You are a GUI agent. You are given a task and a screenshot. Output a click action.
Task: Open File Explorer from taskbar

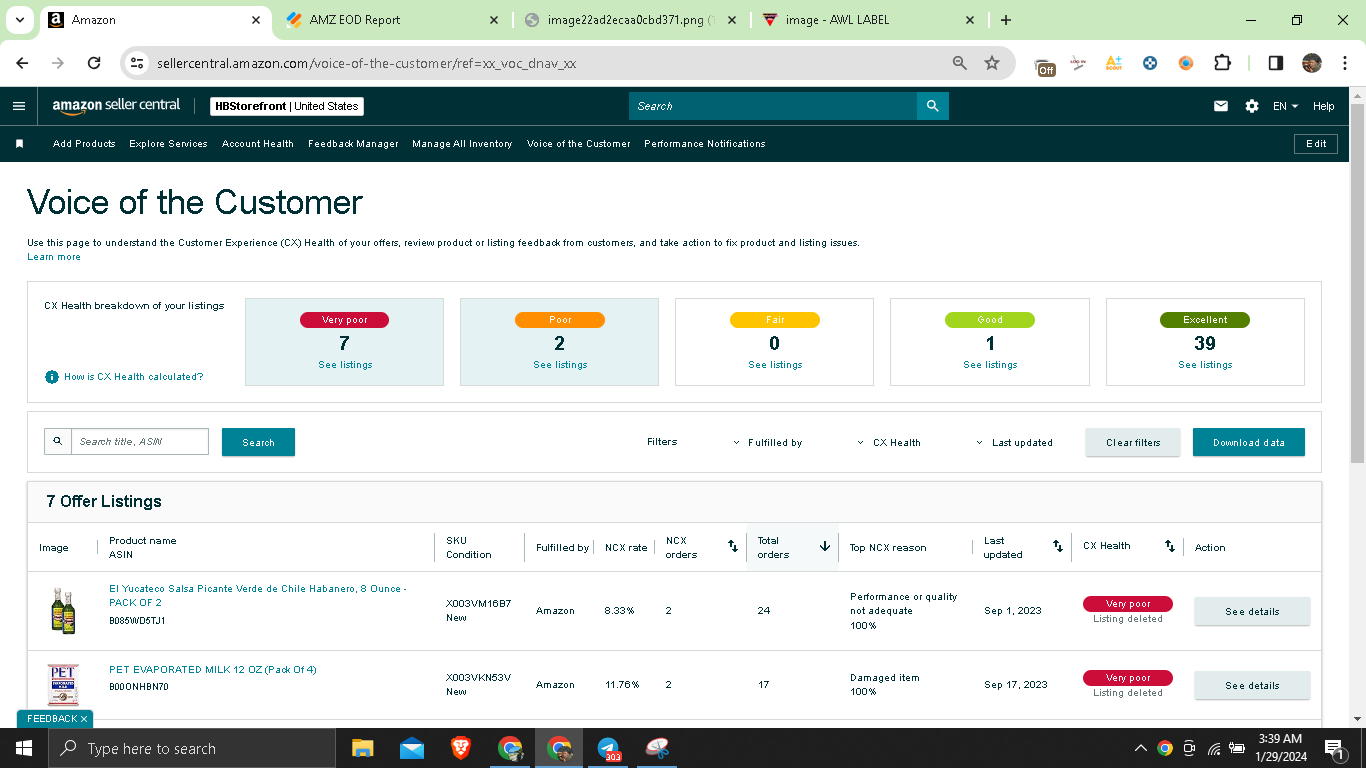[x=362, y=748]
